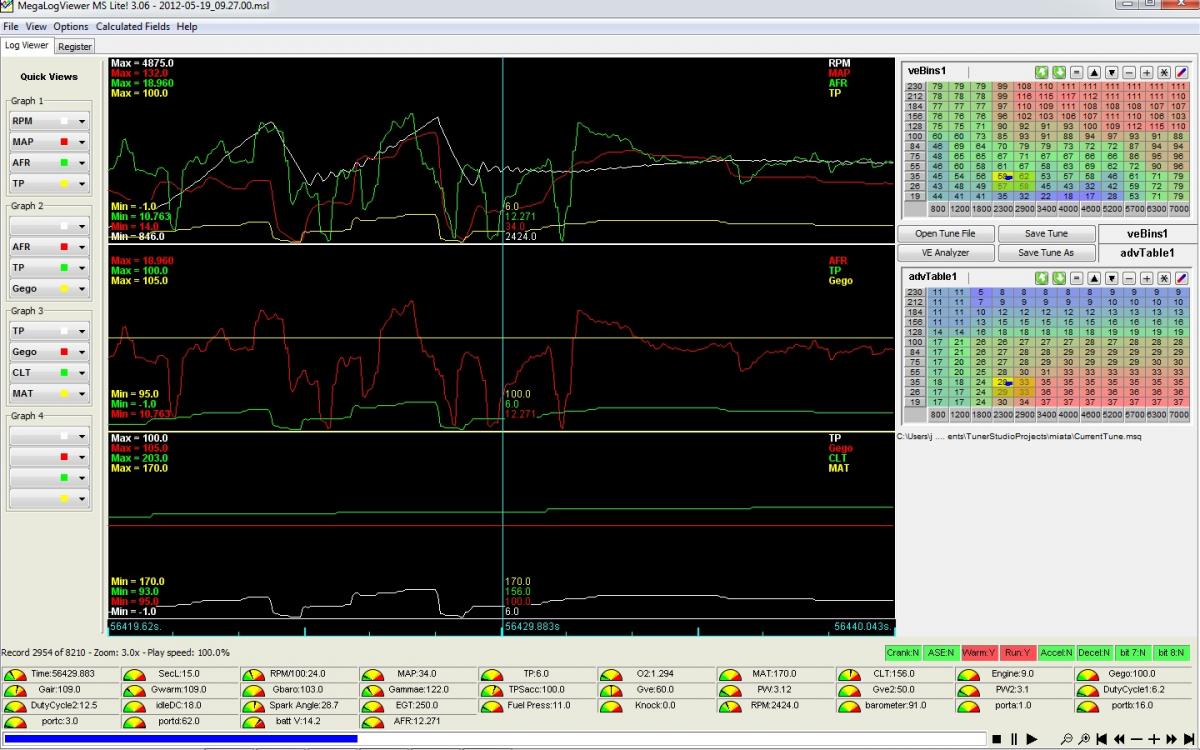Jump to the end of the log

point(1190,739)
